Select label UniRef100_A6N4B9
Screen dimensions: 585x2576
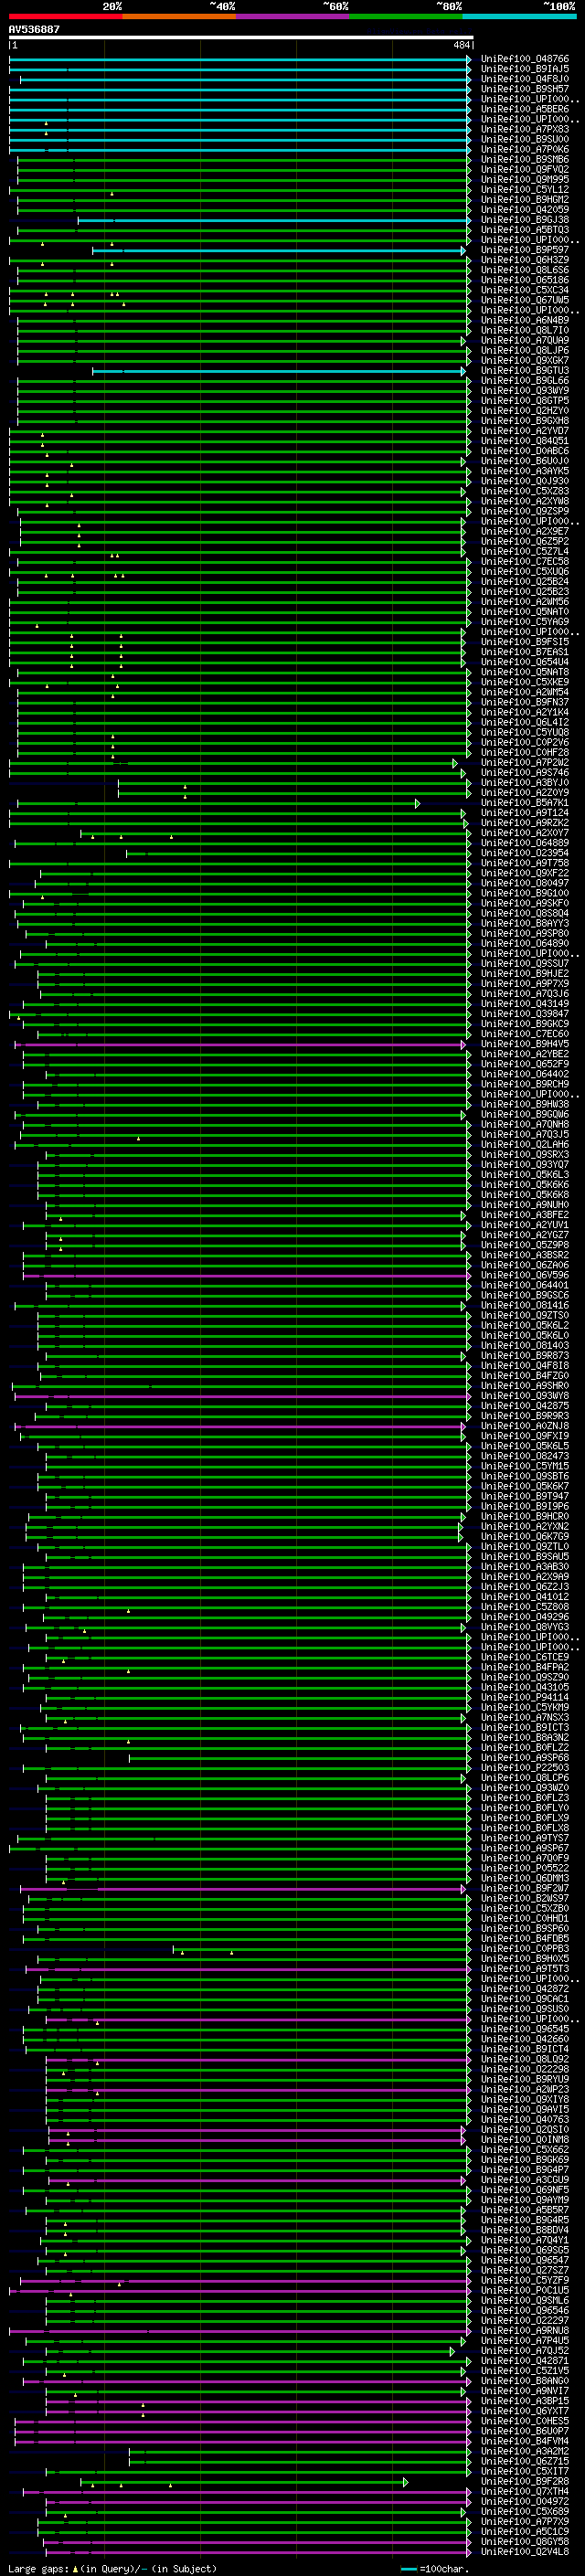[x=525, y=320]
